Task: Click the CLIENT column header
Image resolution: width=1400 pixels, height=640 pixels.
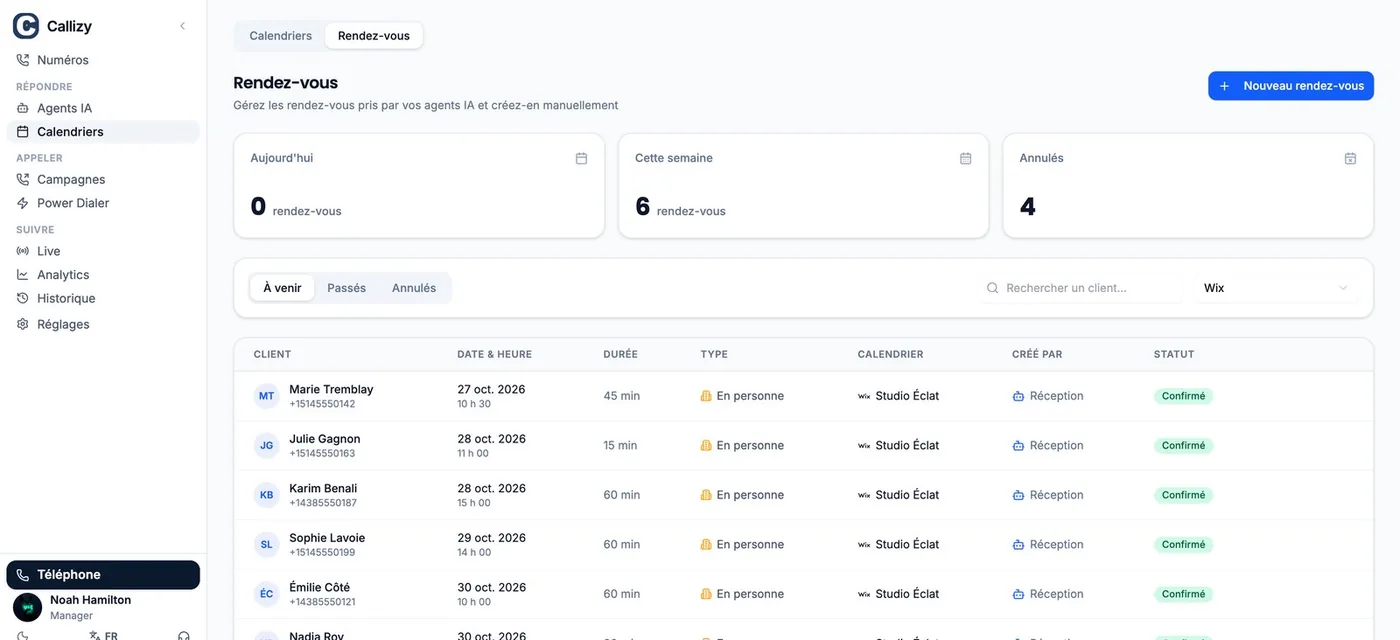Action: [273, 354]
